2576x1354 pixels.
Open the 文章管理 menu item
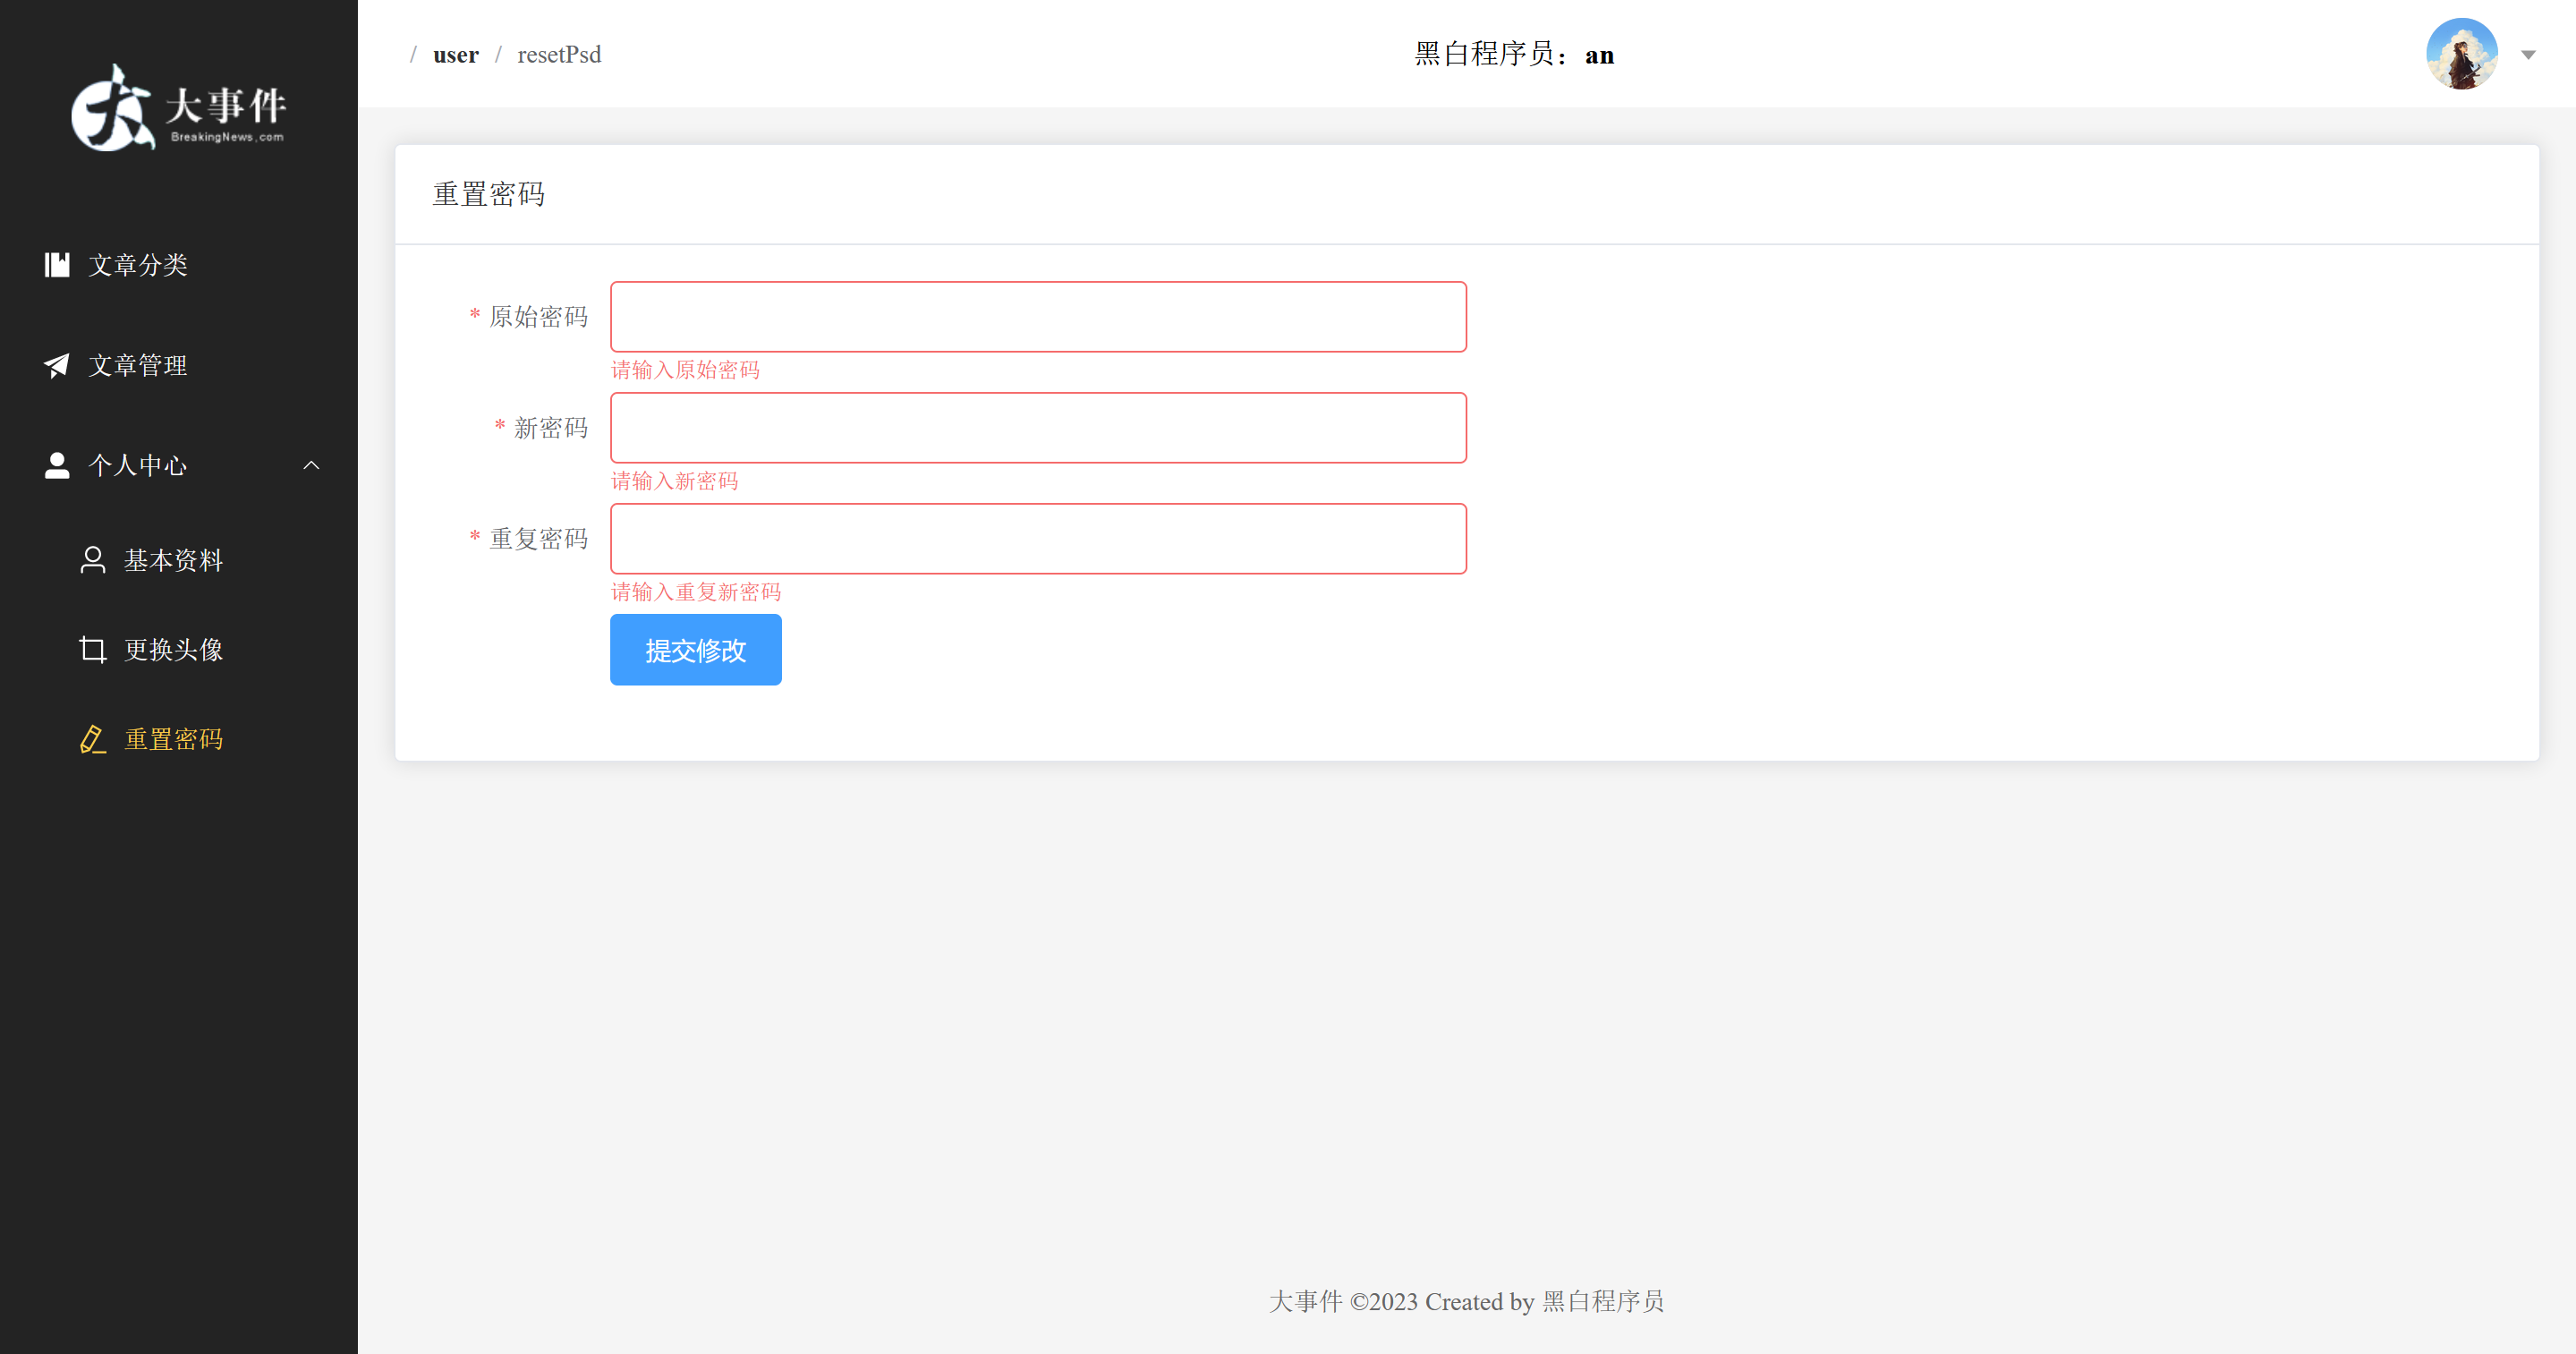[x=138, y=365]
